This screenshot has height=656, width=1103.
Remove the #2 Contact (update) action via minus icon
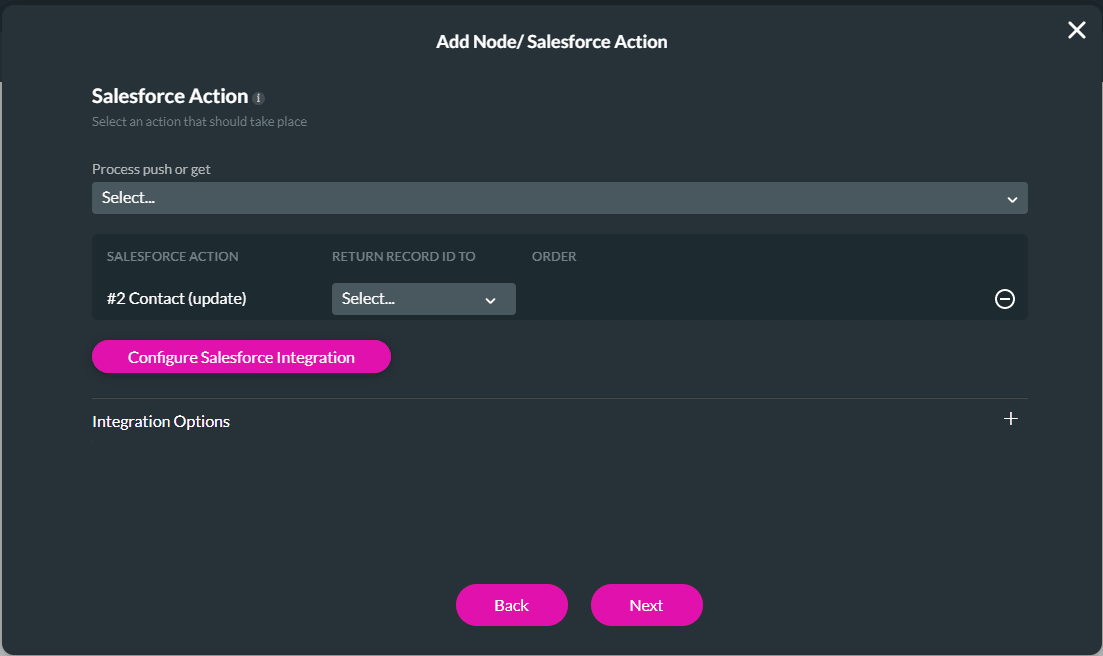coord(1004,298)
